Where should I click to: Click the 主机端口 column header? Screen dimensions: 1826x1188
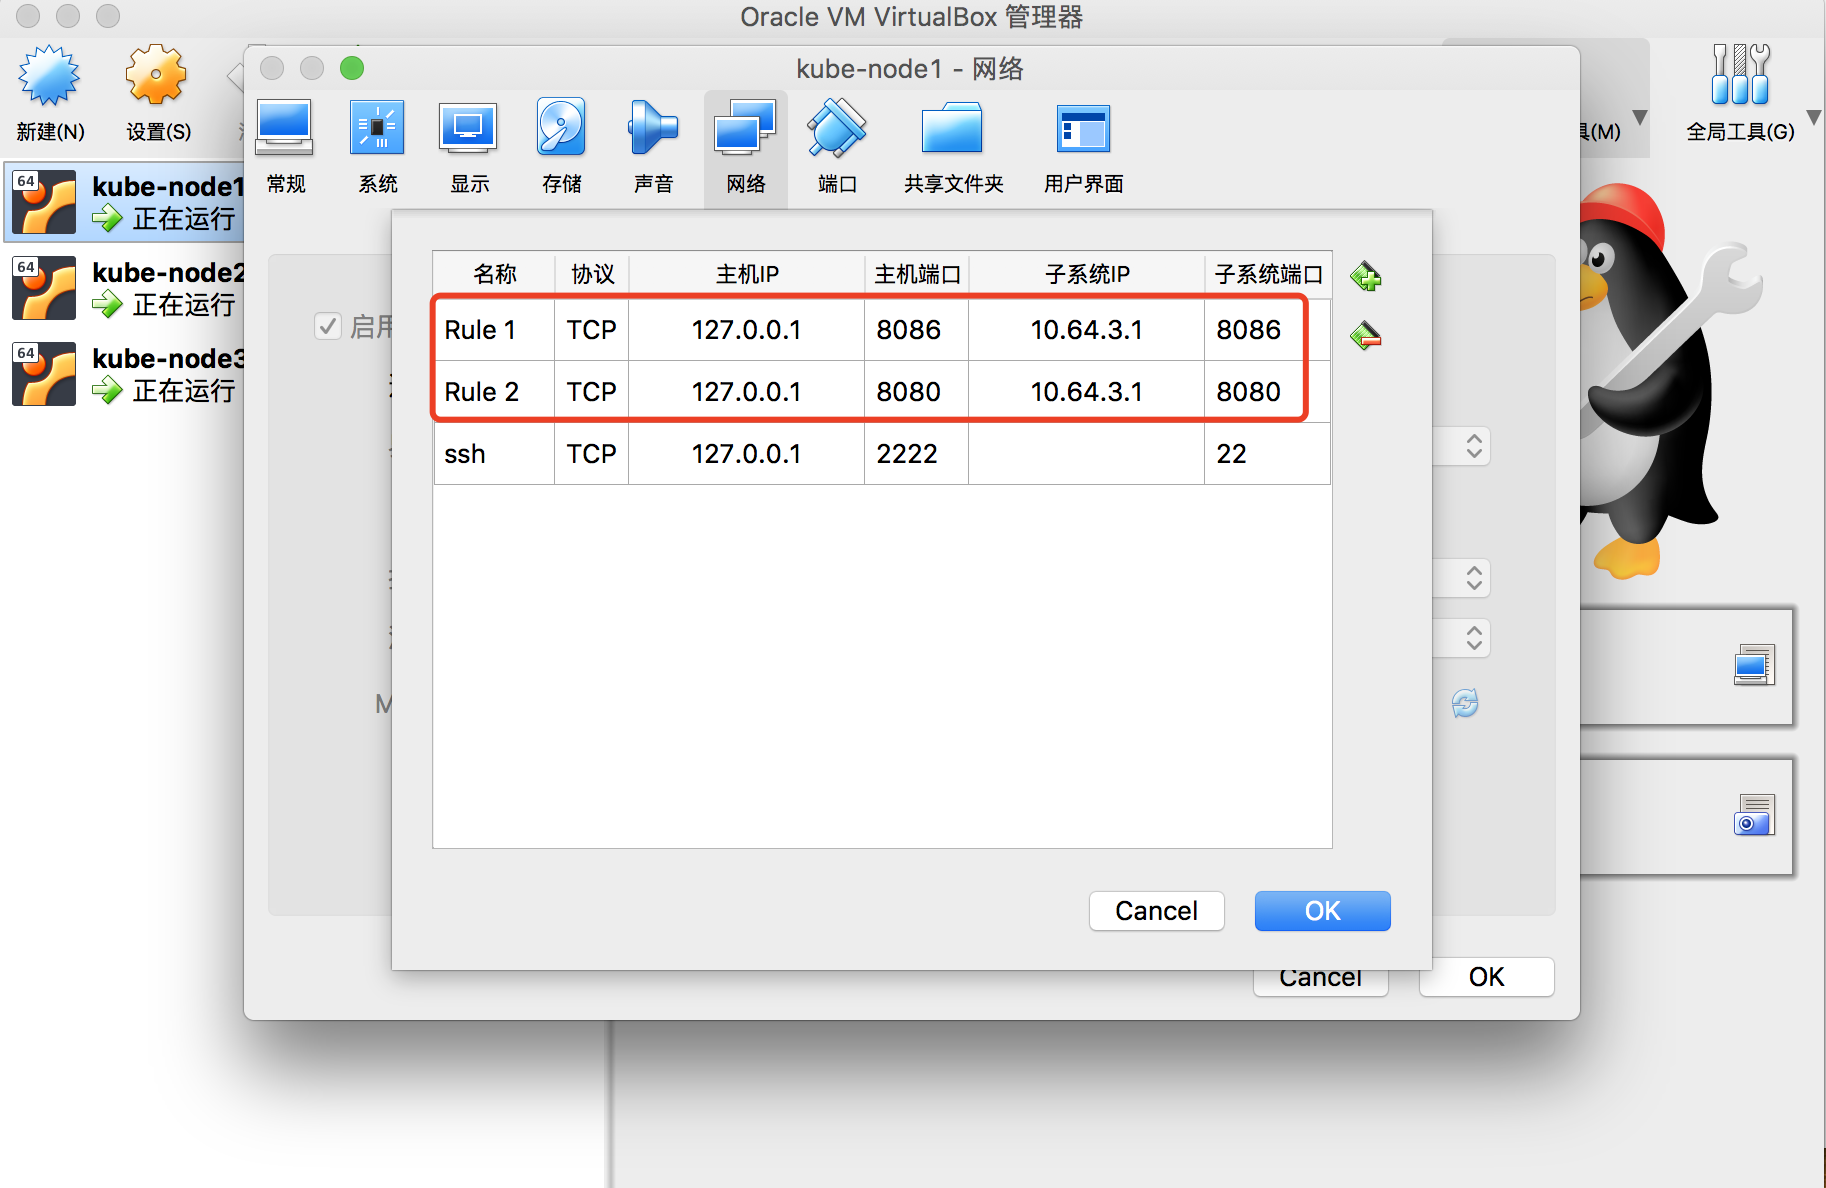tap(916, 274)
